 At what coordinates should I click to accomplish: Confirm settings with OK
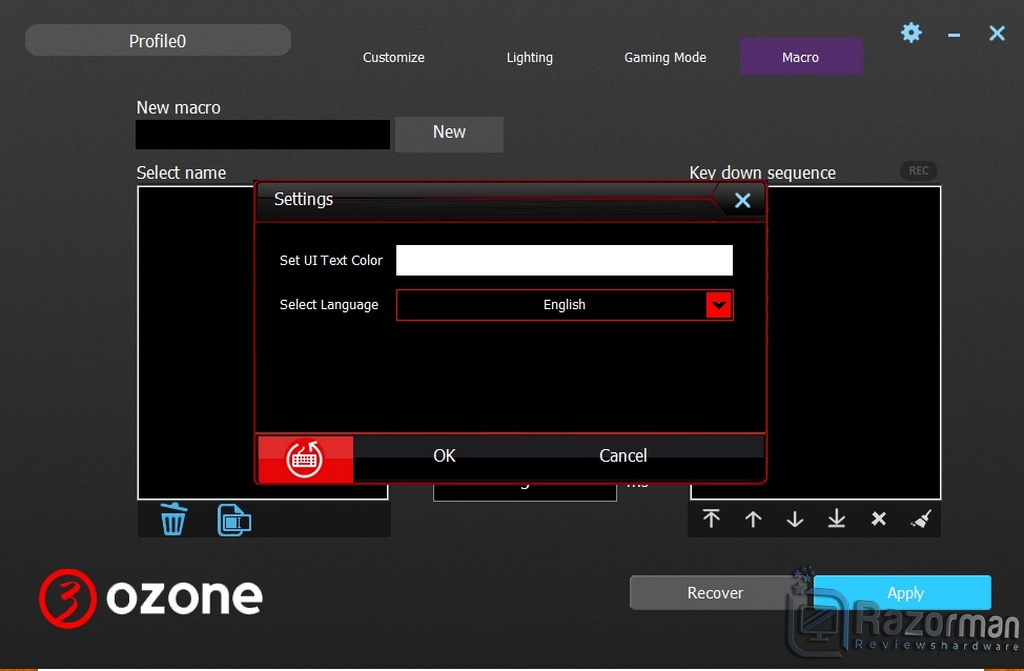pos(444,455)
